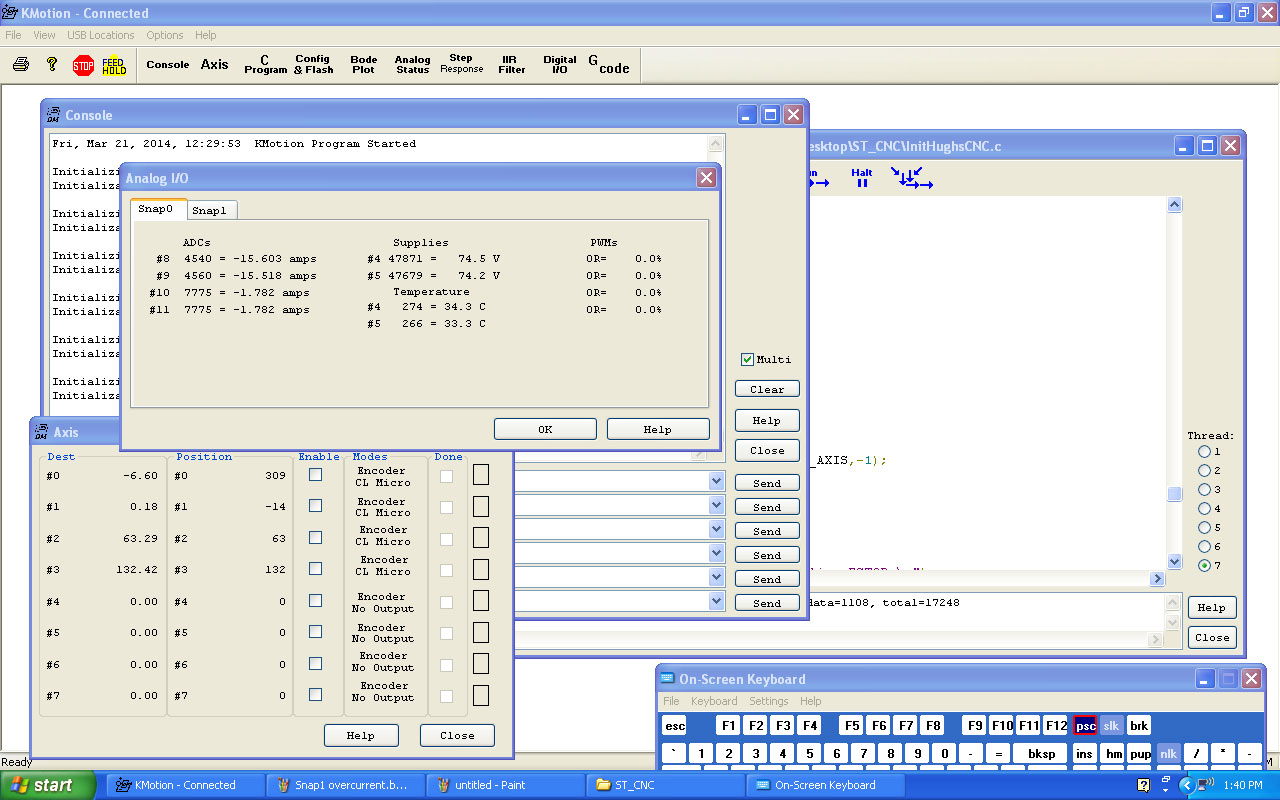The image size is (1280, 800).
Task: Open the USB Locations menu
Action: point(100,35)
